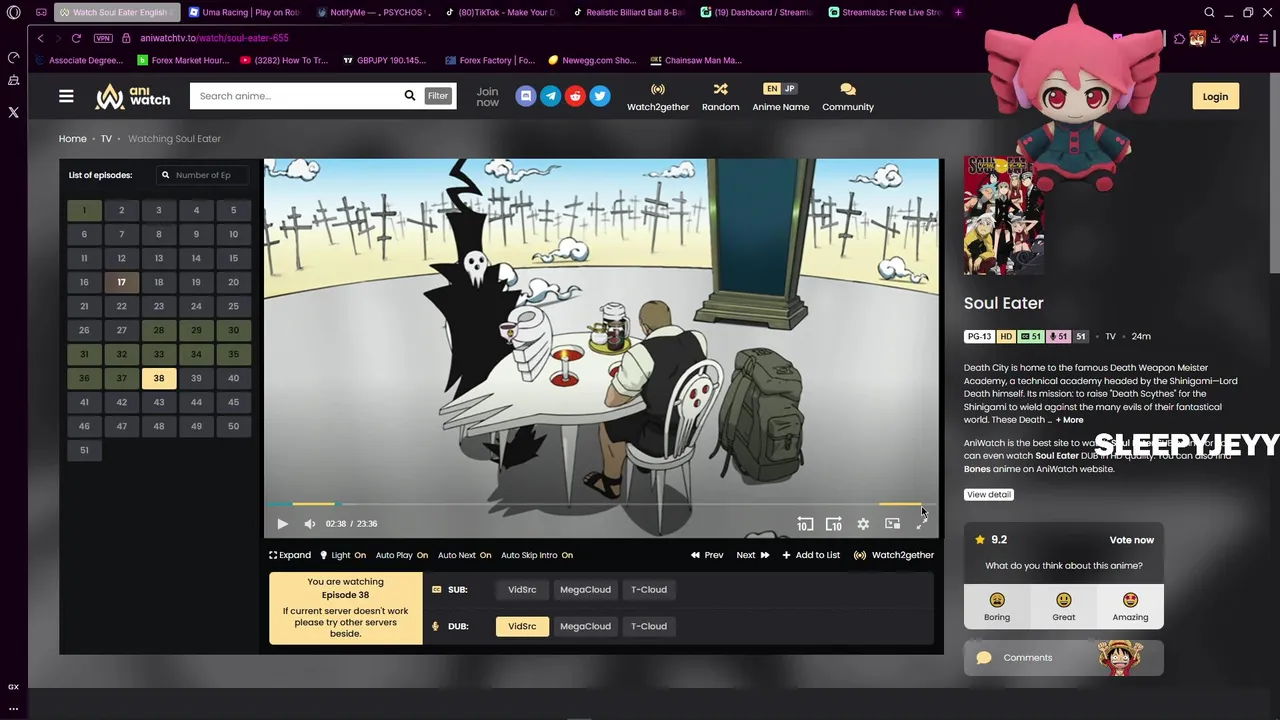1280x720 pixels.
Task: Select SUB VidSrc server
Action: [x=522, y=590]
